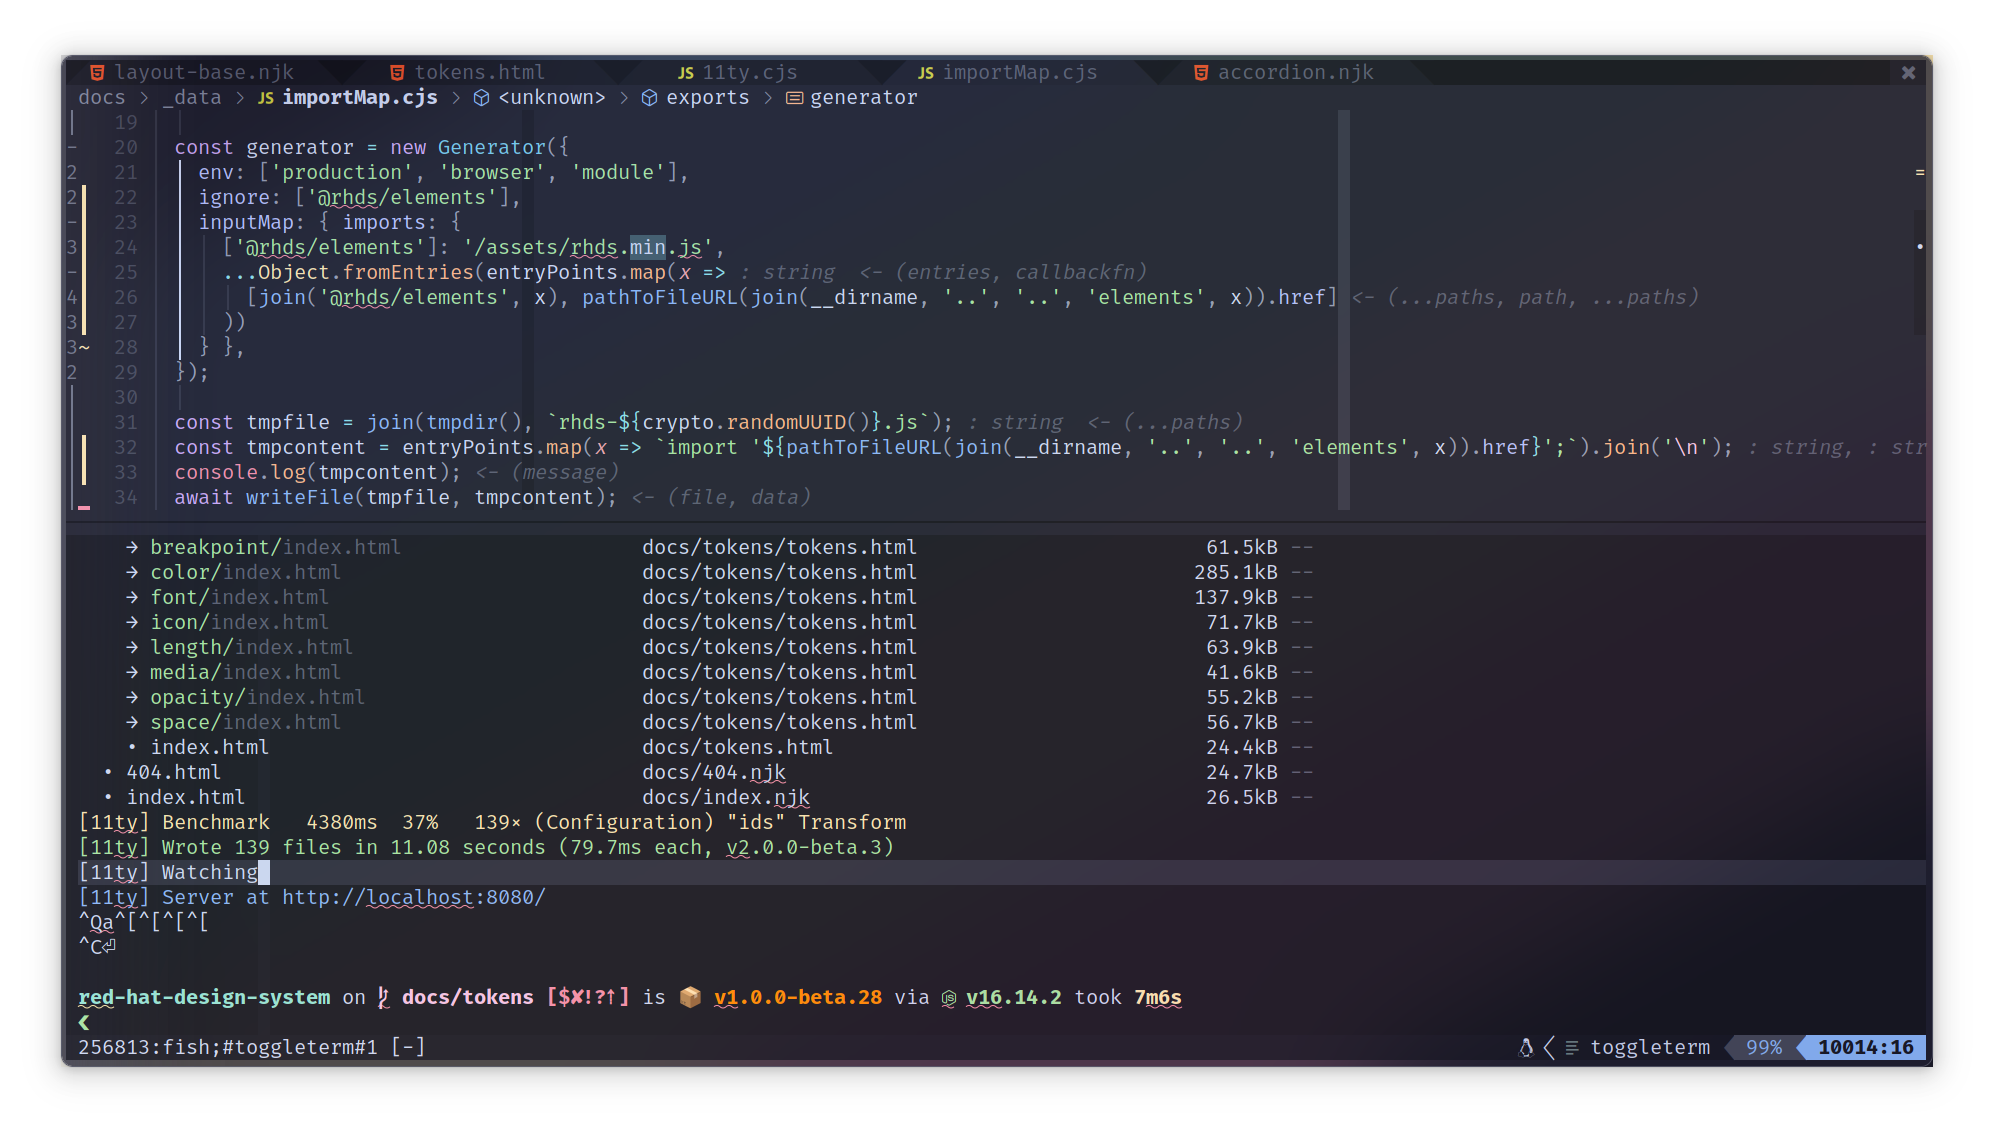
Task: Click the module icon before <unknown> breadcrumb
Action: click(x=481, y=97)
